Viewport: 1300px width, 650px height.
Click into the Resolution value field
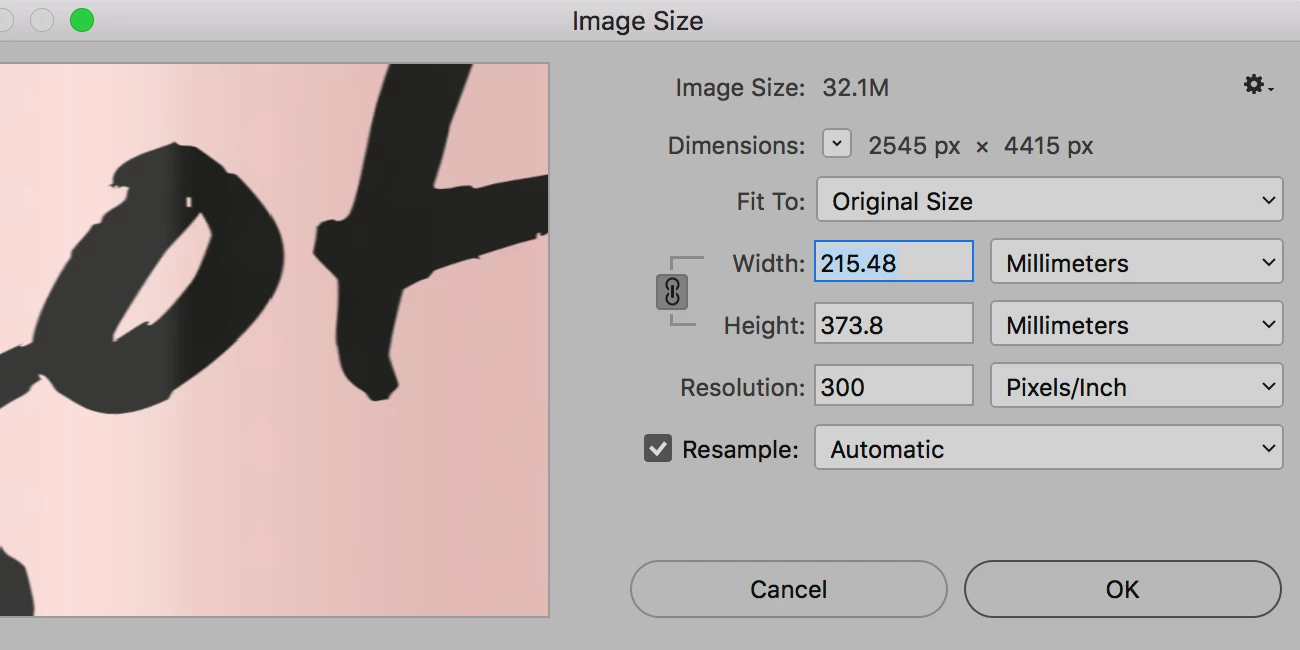893,387
